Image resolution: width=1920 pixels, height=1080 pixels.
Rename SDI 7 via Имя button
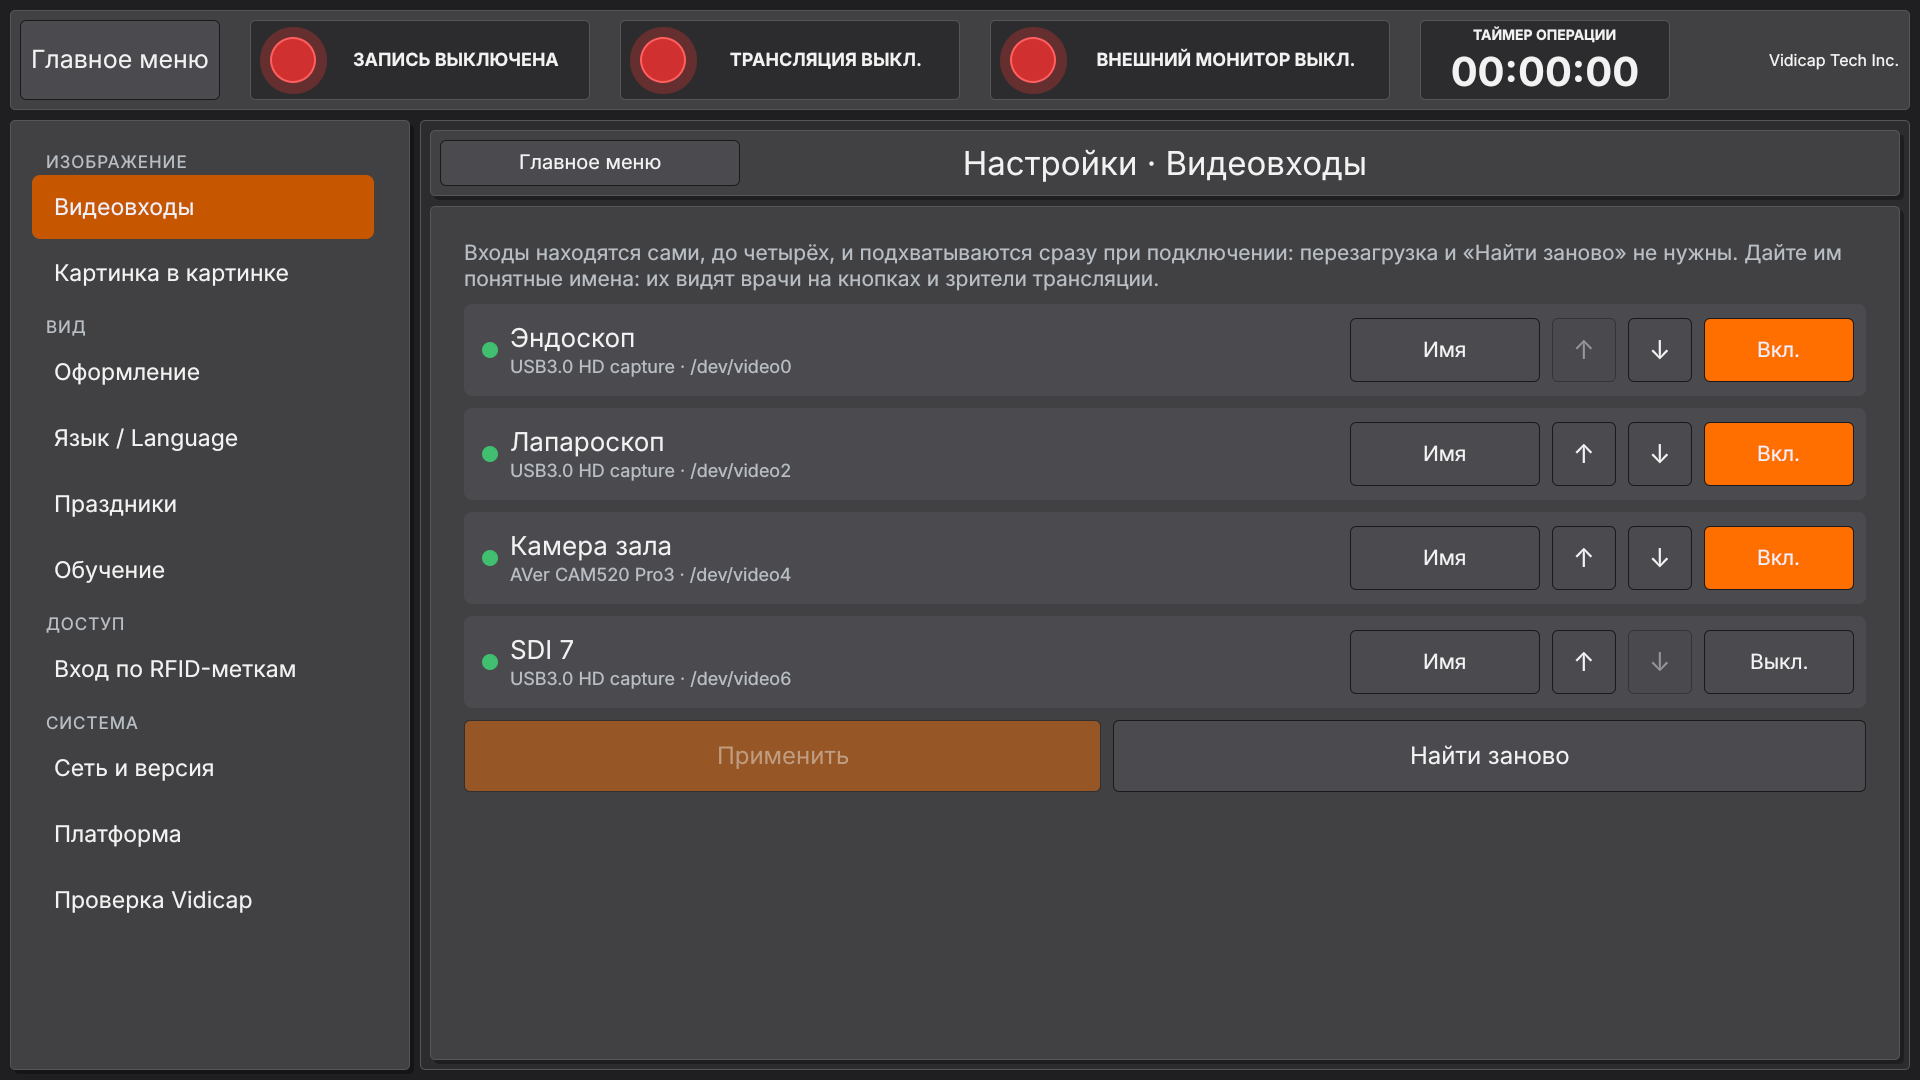click(1444, 662)
